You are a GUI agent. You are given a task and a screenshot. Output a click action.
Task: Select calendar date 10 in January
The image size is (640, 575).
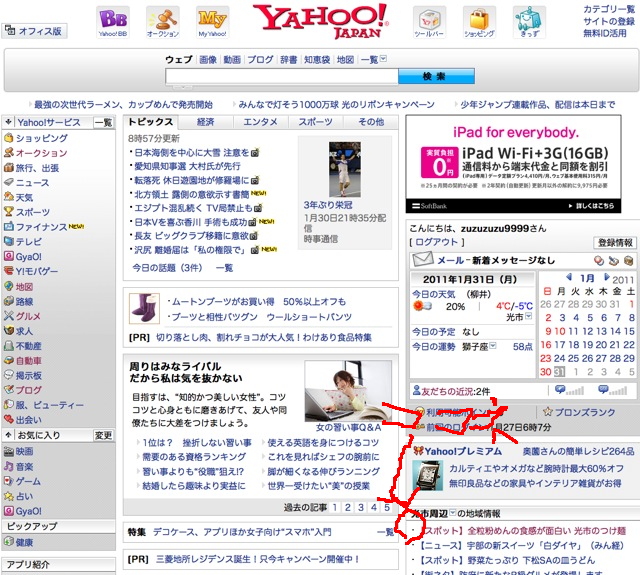[560, 331]
